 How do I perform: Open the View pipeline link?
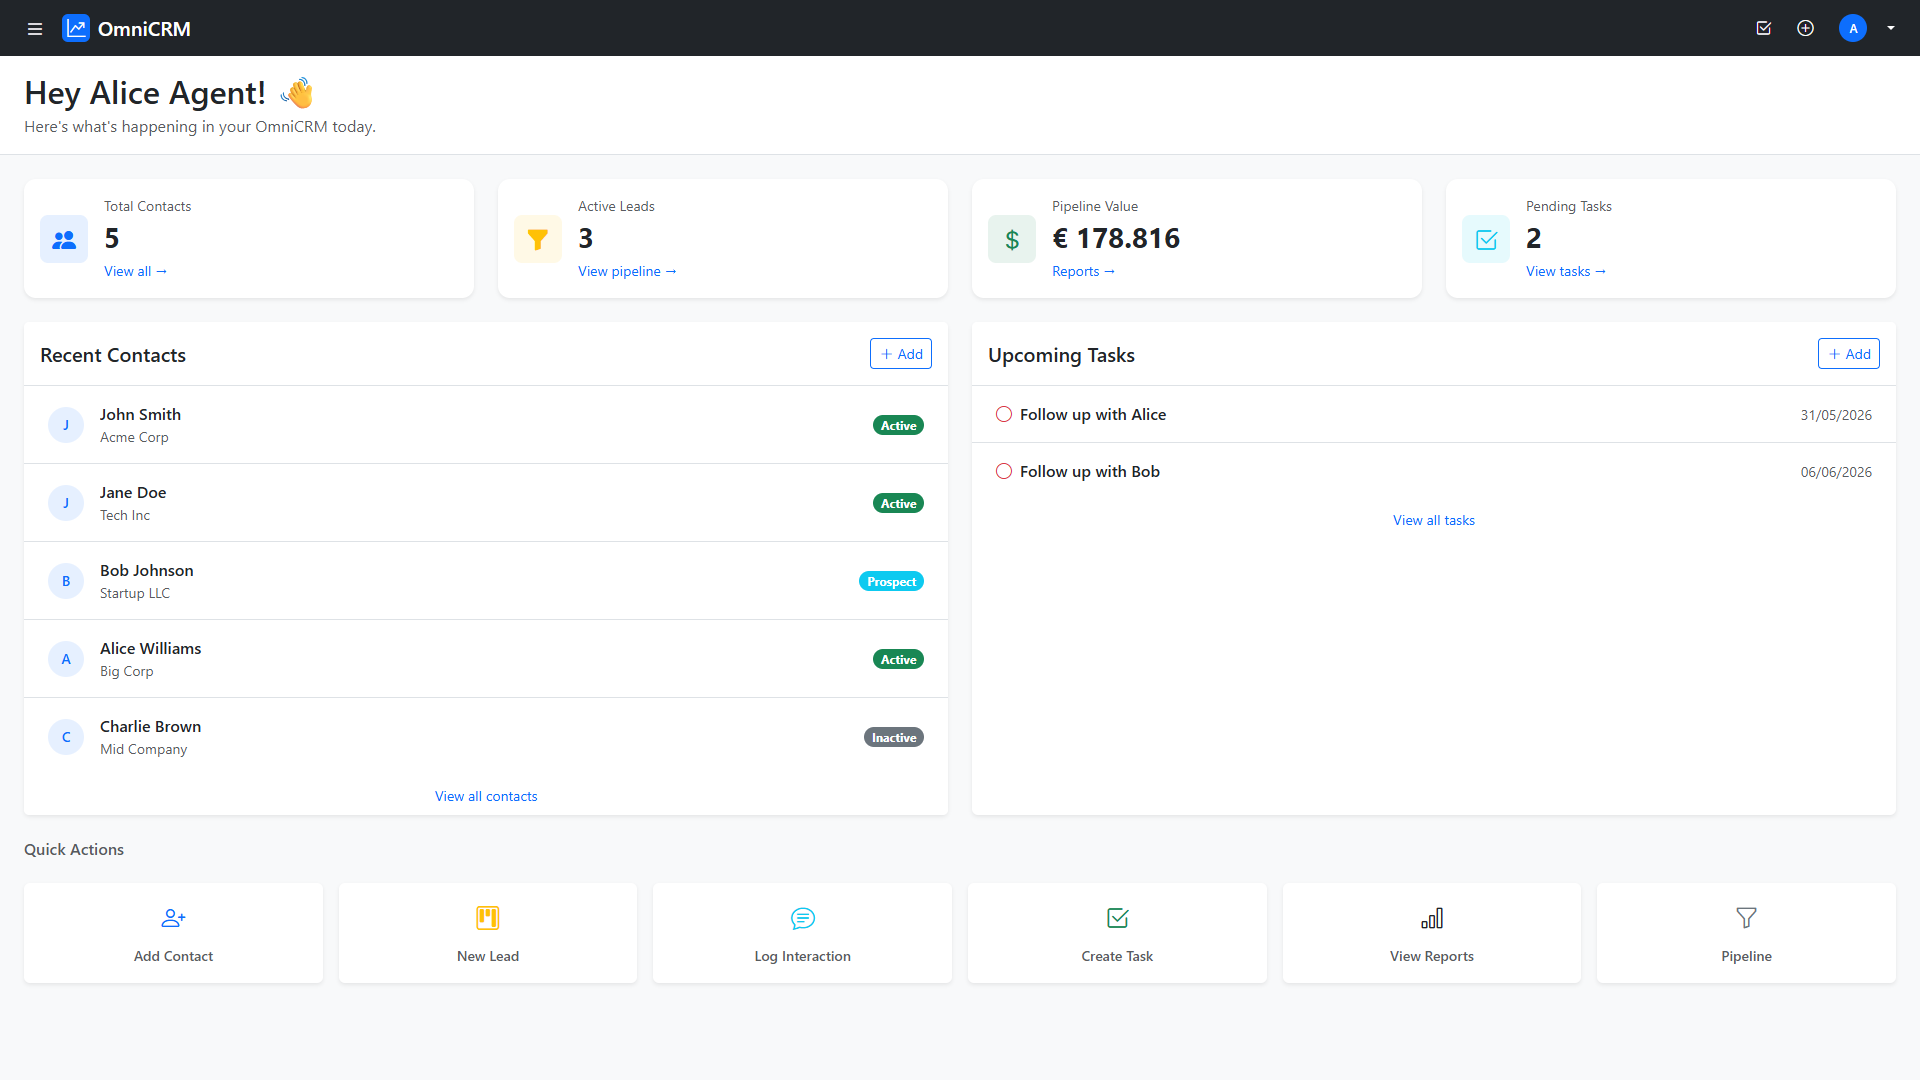[627, 271]
